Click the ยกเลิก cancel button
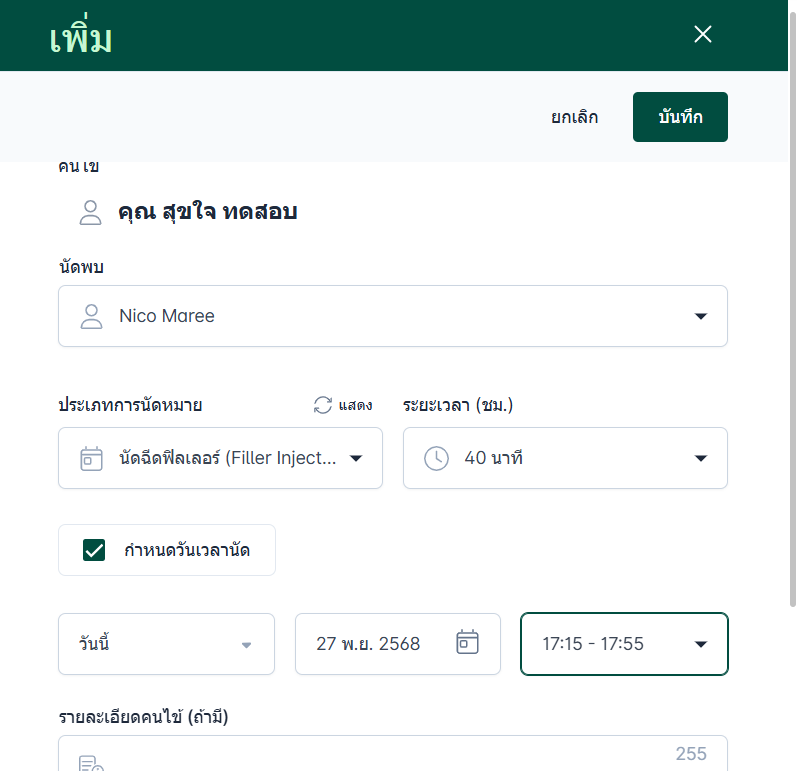This screenshot has height=771, width=797. point(575,117)
